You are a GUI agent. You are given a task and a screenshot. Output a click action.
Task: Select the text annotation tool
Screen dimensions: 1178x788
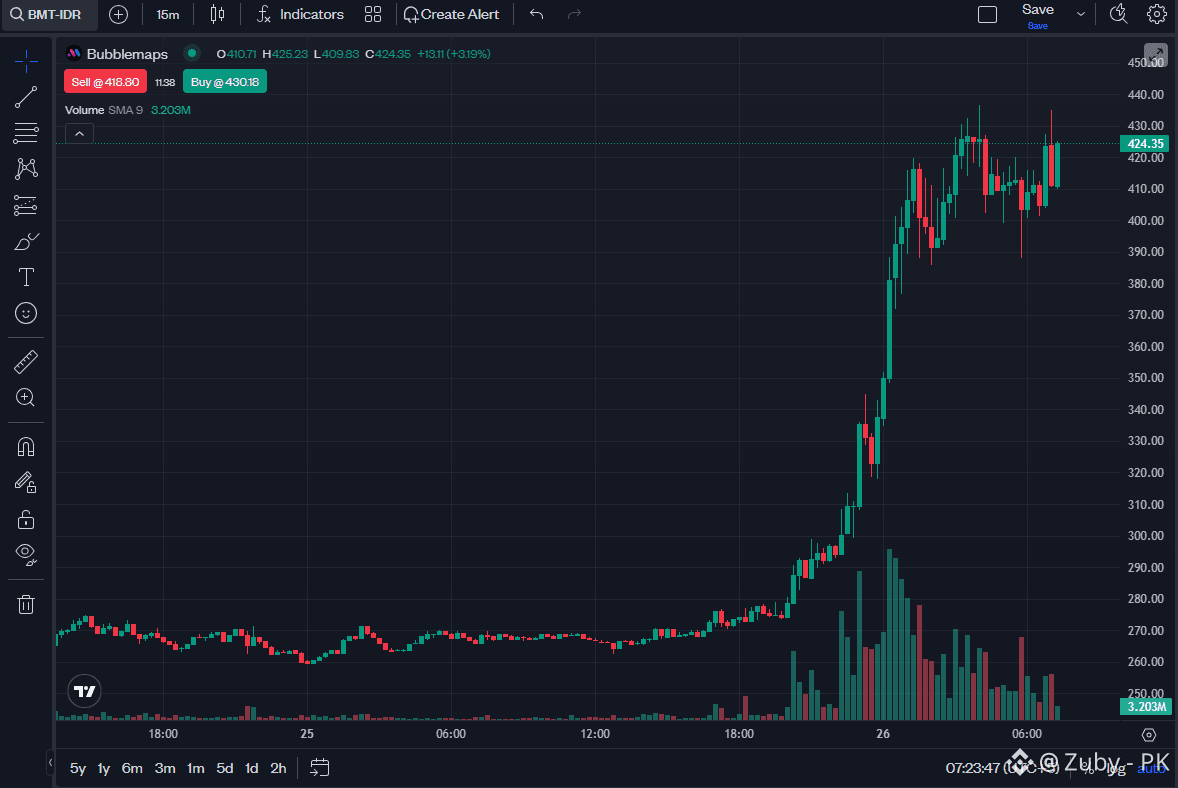click(26, 277)
